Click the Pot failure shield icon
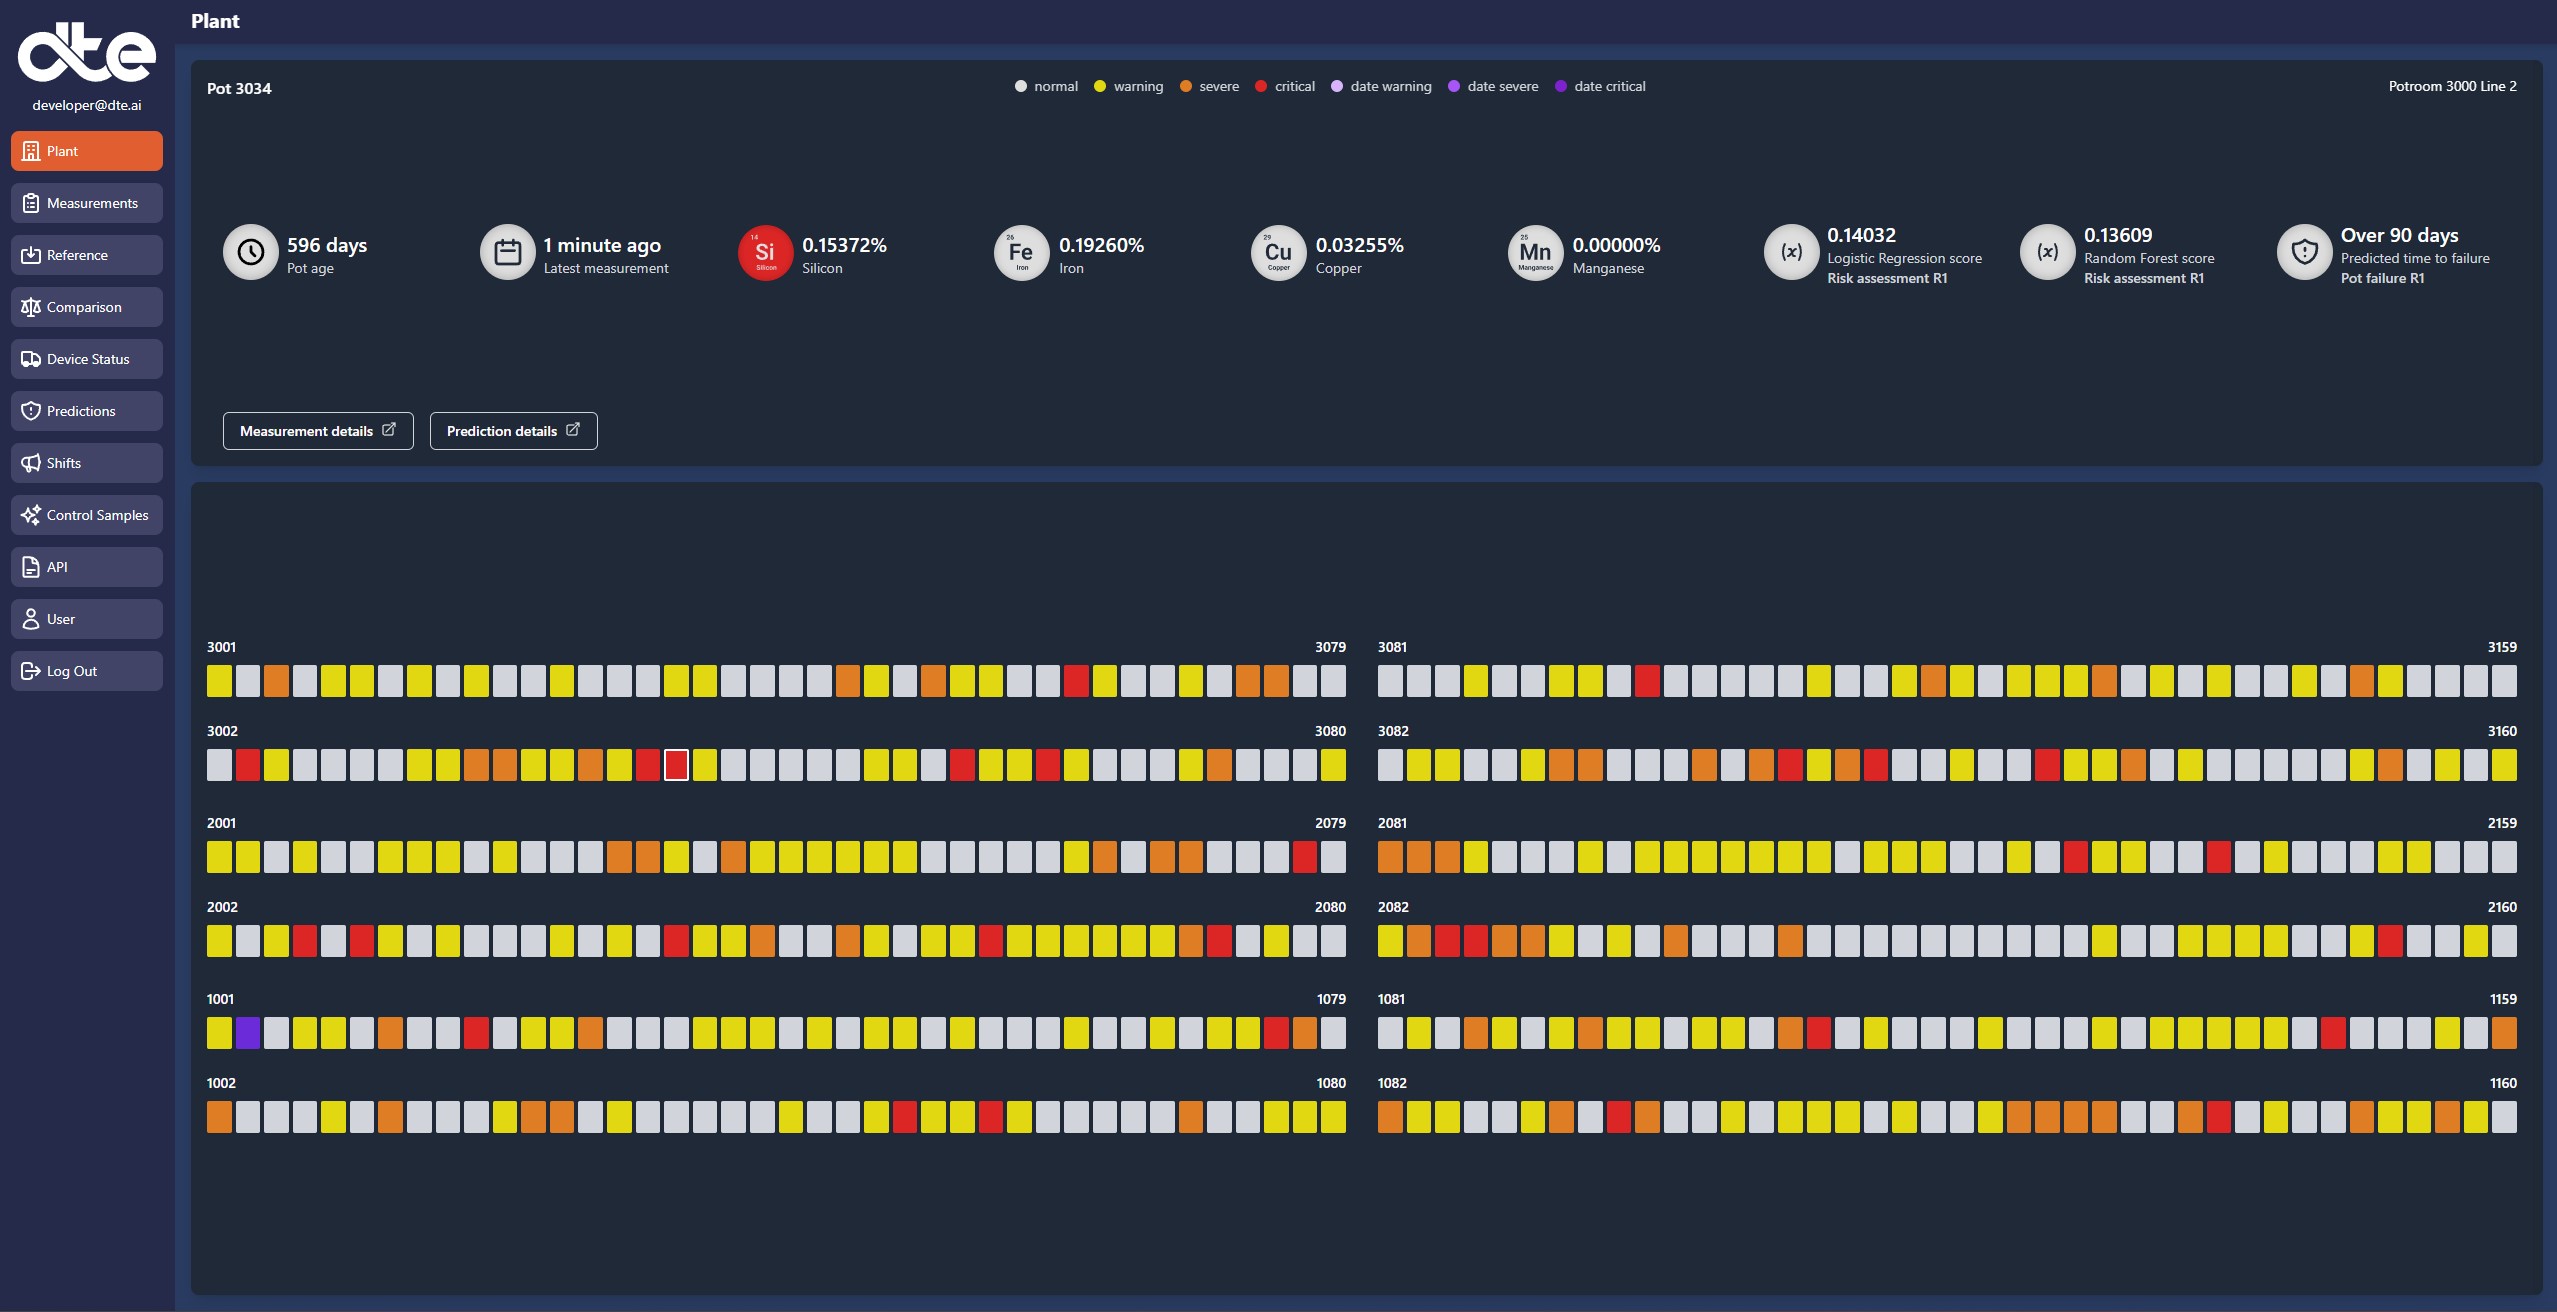The height and width of the screenshot is (1312, 2557). pyautogui.click(x=2304, y=253)
